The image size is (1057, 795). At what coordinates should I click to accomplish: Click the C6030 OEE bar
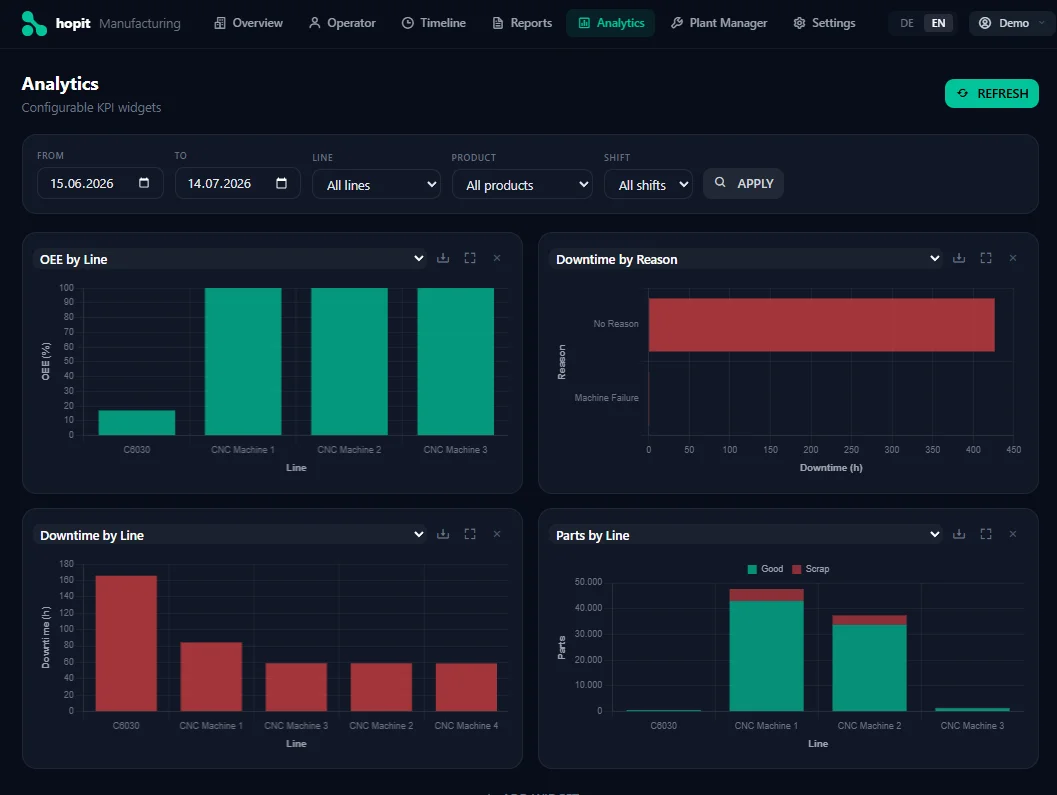(137, 422)
